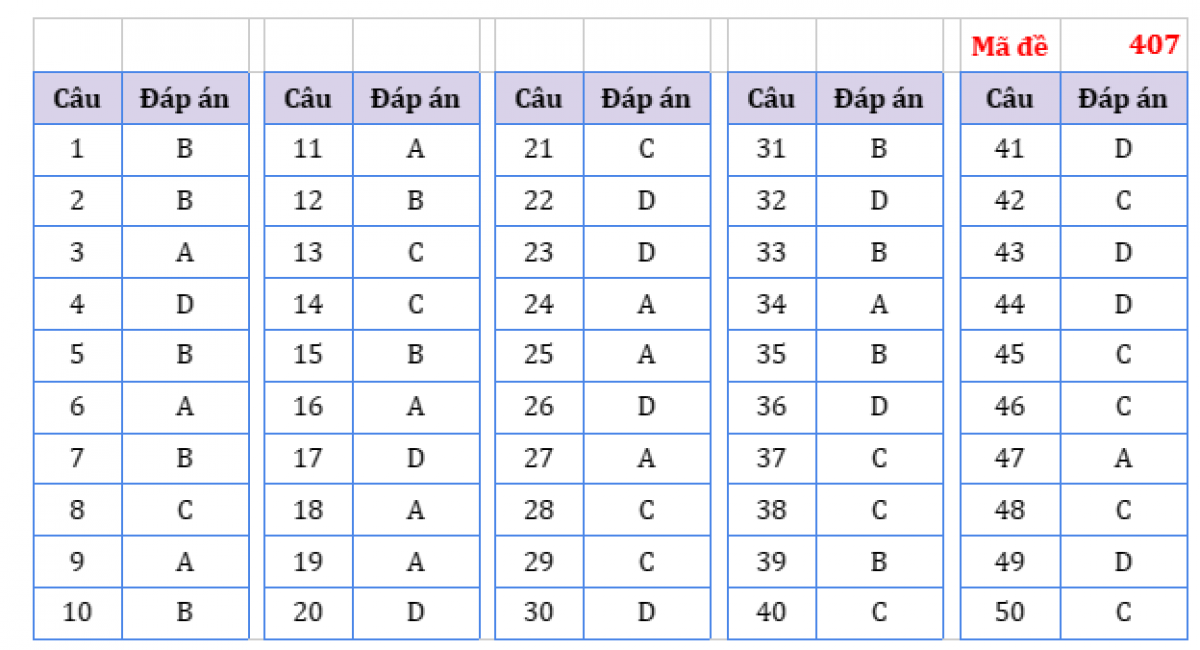Click question number 33 cell
The height and width of the screenshot is (650, 1200).
click(x=771, y=253)
